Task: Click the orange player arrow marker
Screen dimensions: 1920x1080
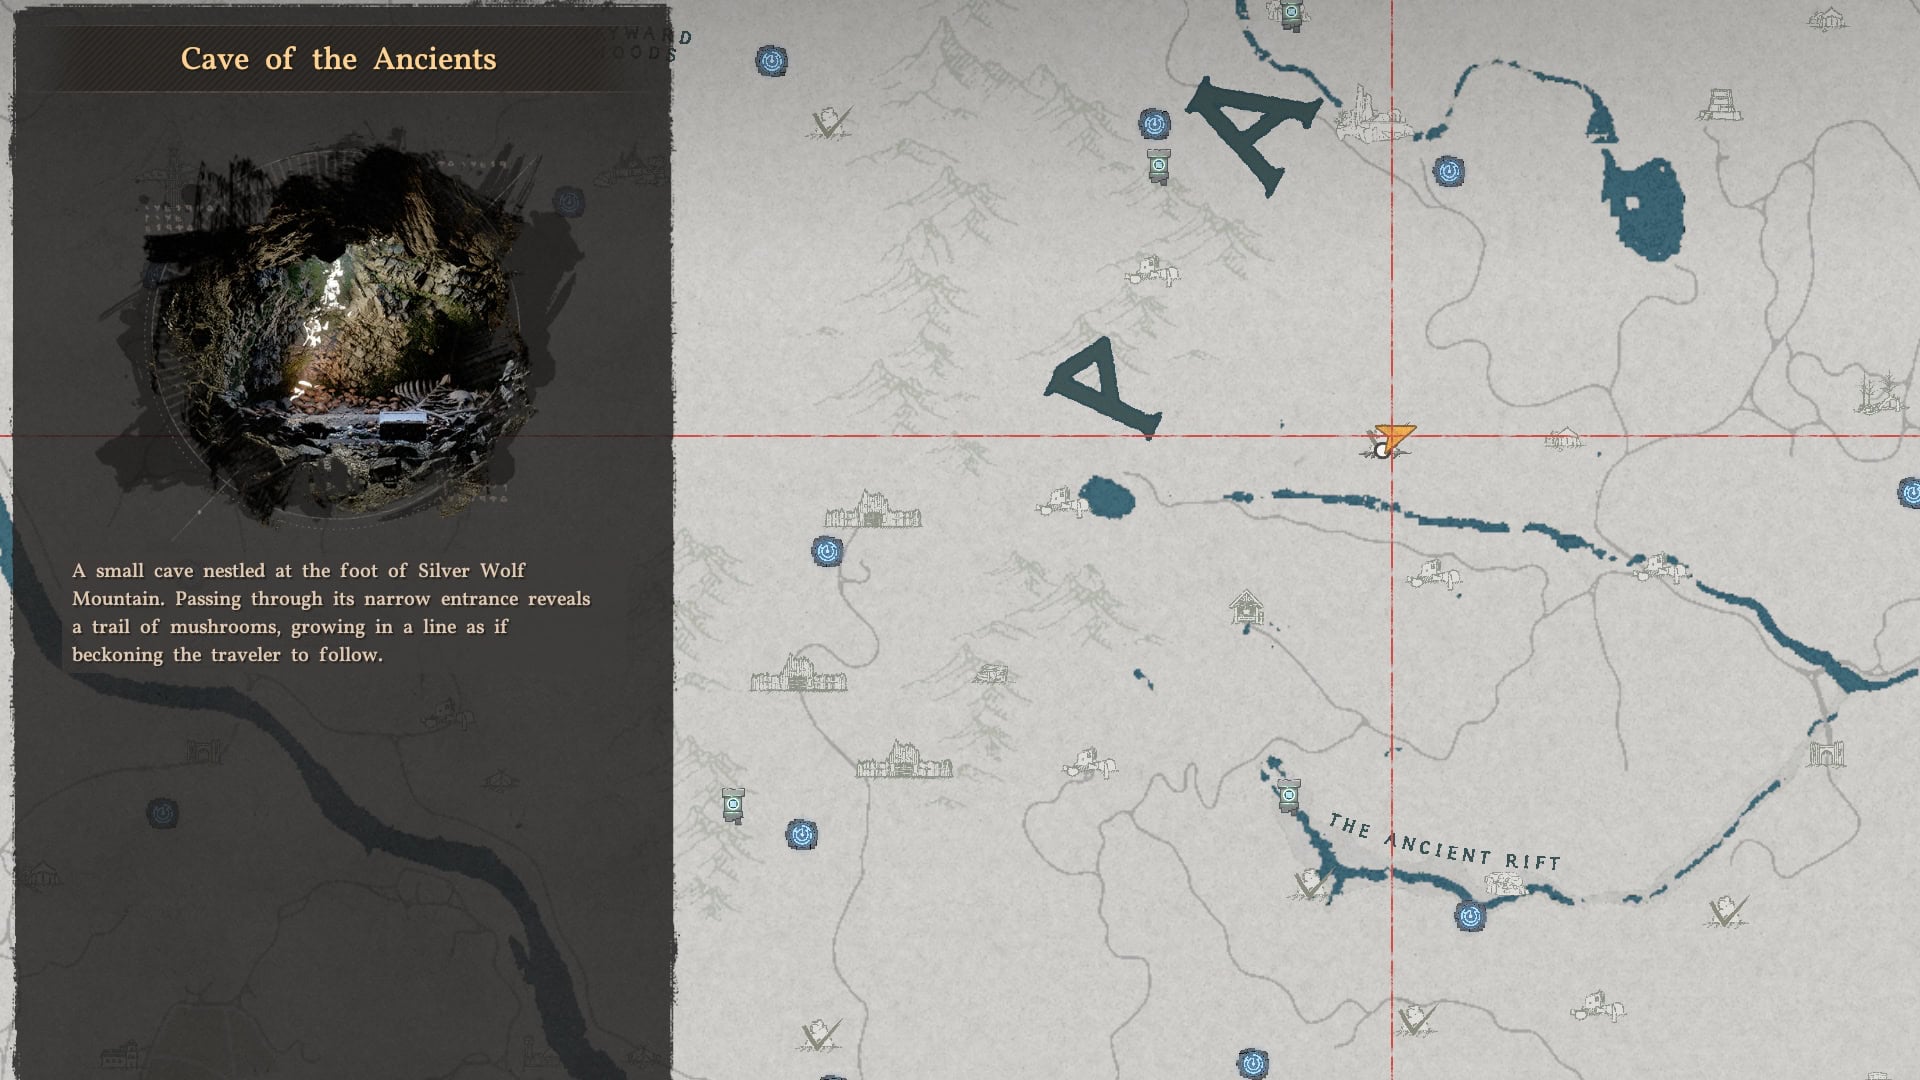Action: (x=1393, y=437)
